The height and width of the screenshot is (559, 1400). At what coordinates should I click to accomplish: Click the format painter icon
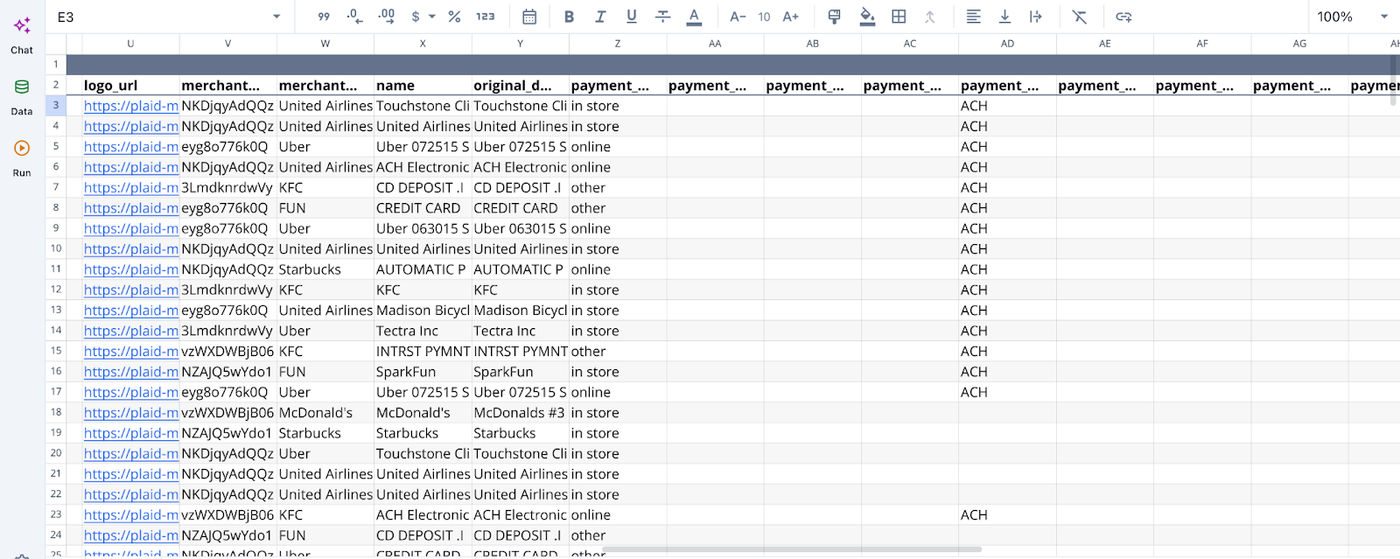coord(835,16)
